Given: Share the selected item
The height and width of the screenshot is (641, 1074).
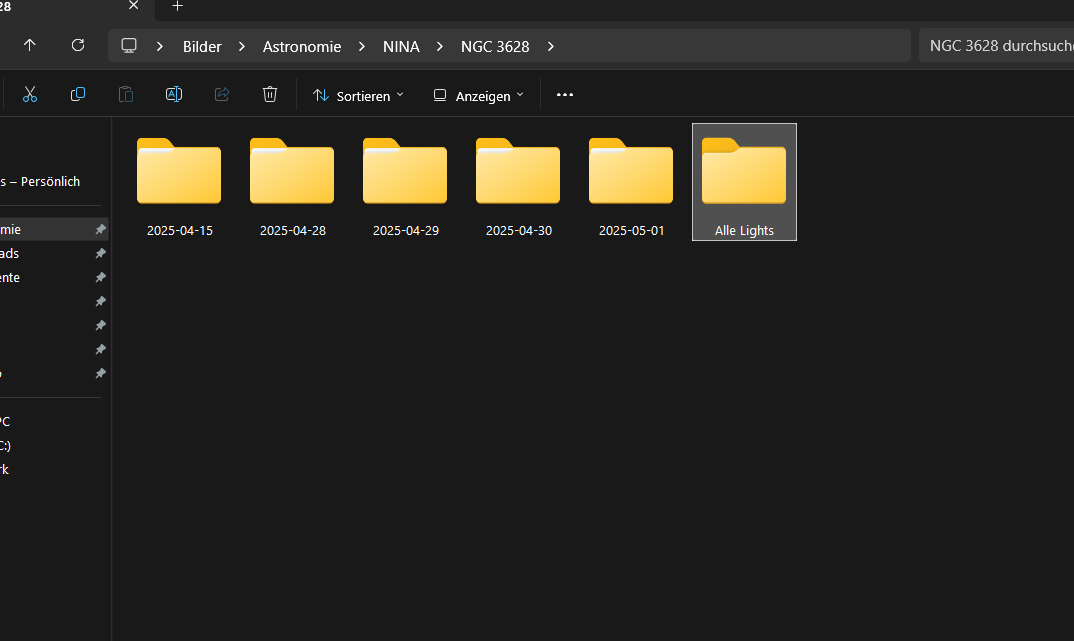Looking at the screenshot, I should click(x=222, y=95).
